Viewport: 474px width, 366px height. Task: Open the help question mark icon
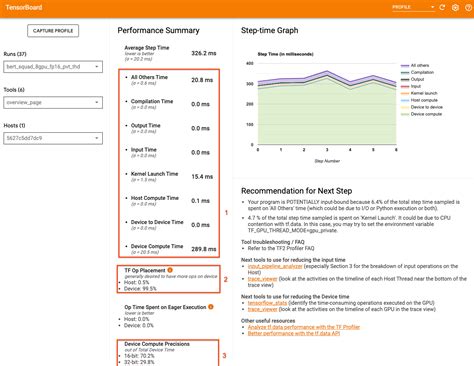(x=468, y=7)
